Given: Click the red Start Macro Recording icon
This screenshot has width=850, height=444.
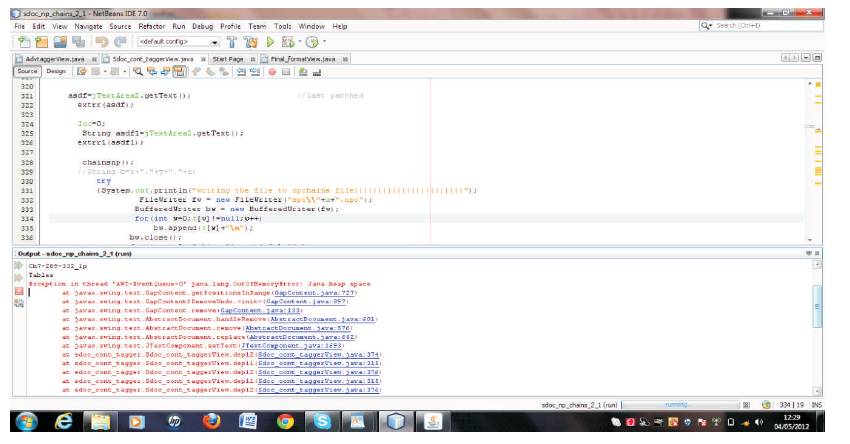Looking at the screenshot, I should [x=272, y=72].
